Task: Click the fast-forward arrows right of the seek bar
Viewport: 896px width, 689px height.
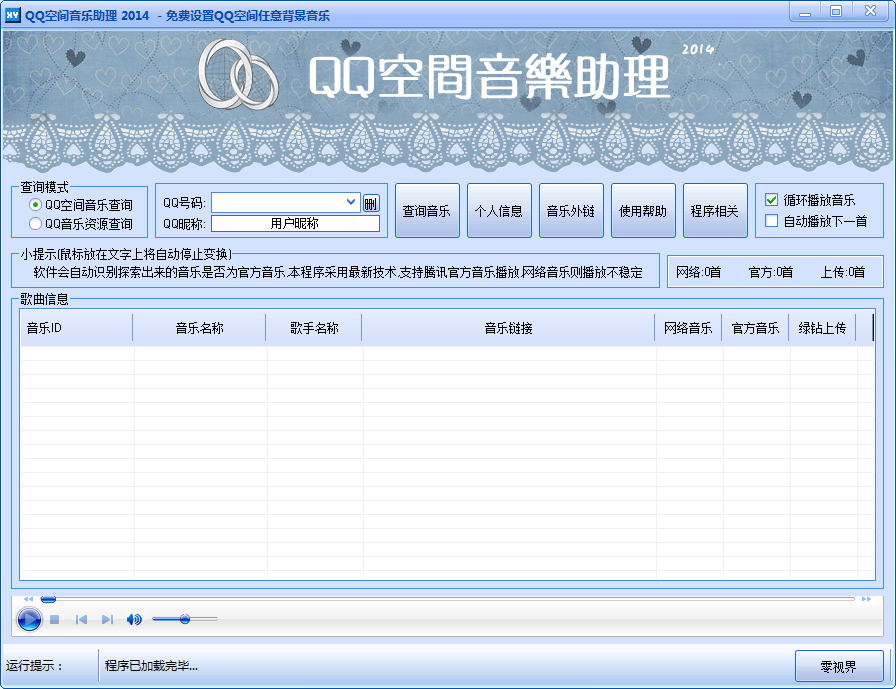Action: coord(866,599)
